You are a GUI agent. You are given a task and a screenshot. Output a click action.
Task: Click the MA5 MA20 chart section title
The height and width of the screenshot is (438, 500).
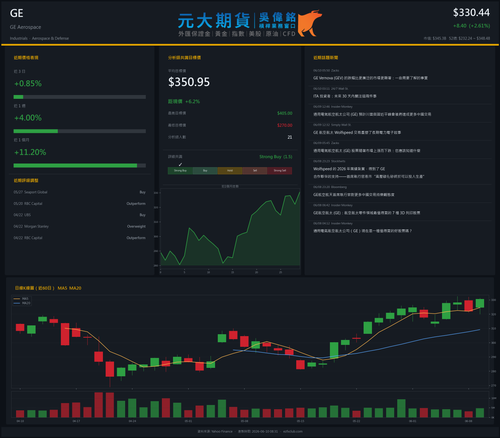48,288
